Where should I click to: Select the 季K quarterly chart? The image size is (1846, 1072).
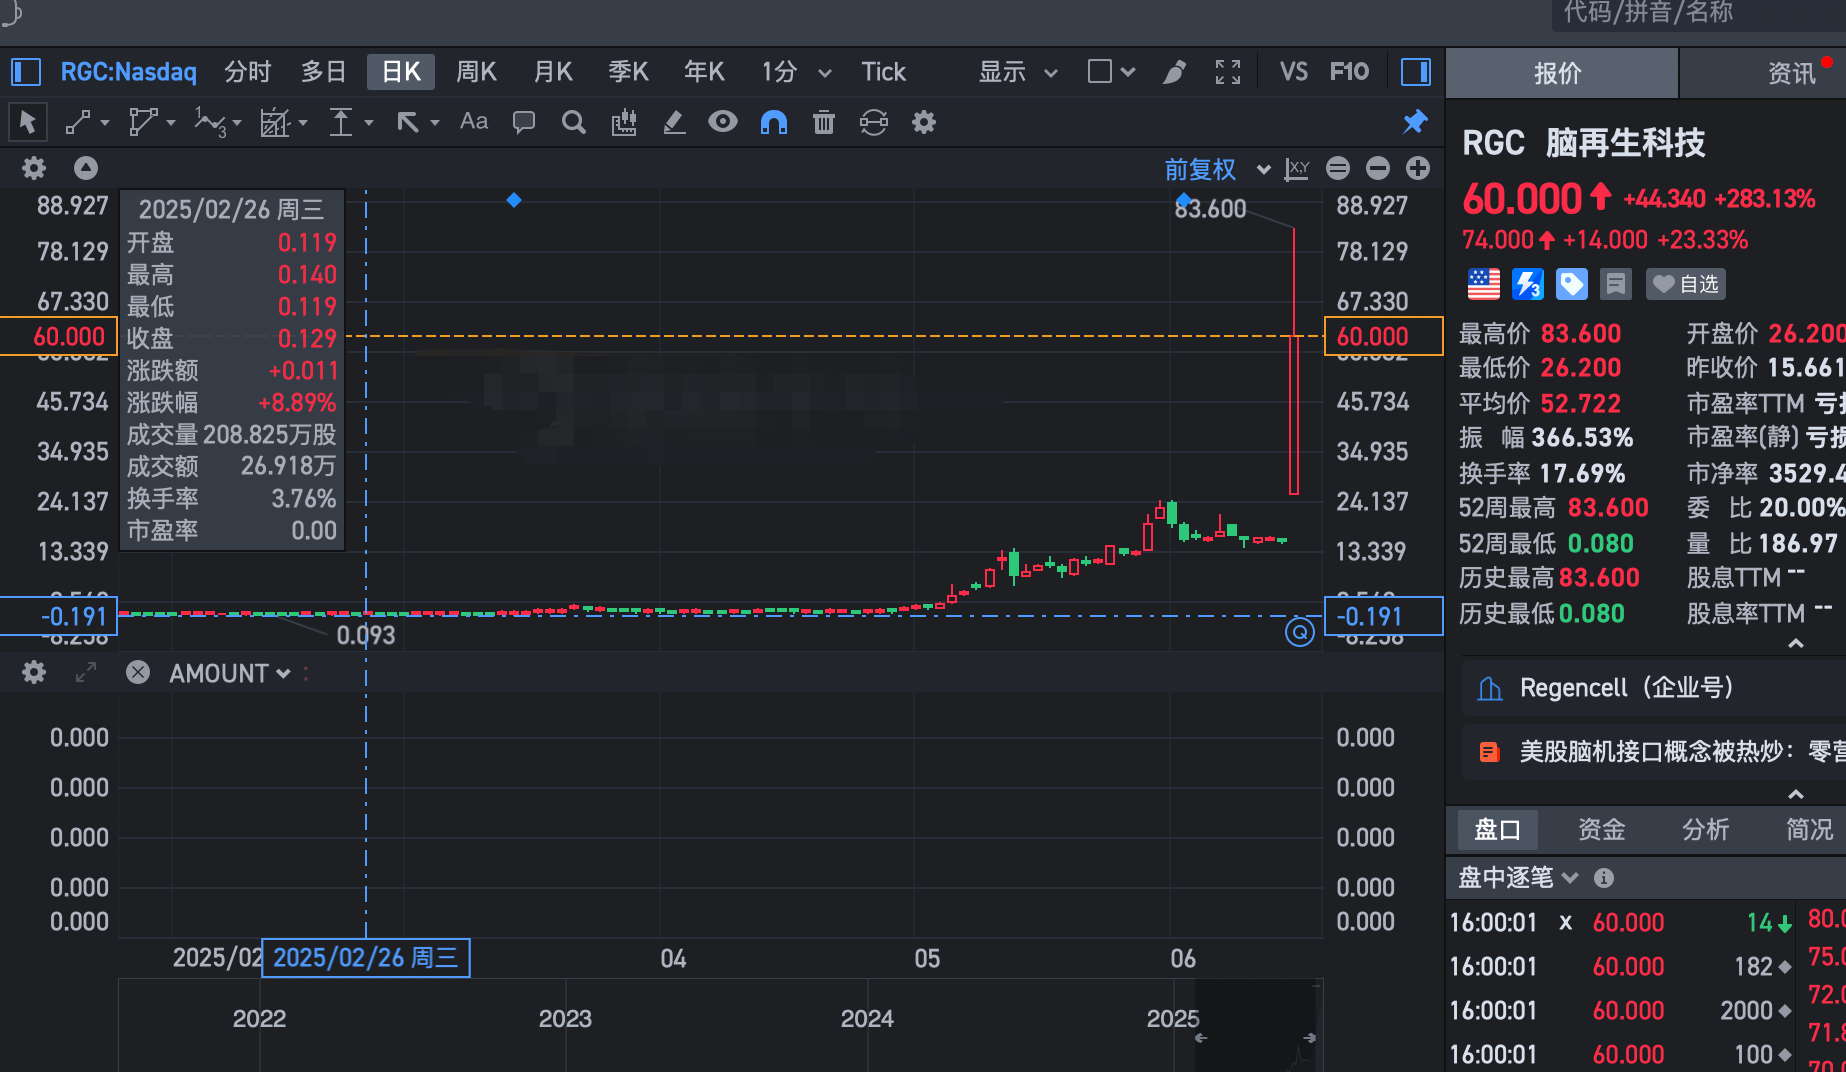[x=629, y=72]
